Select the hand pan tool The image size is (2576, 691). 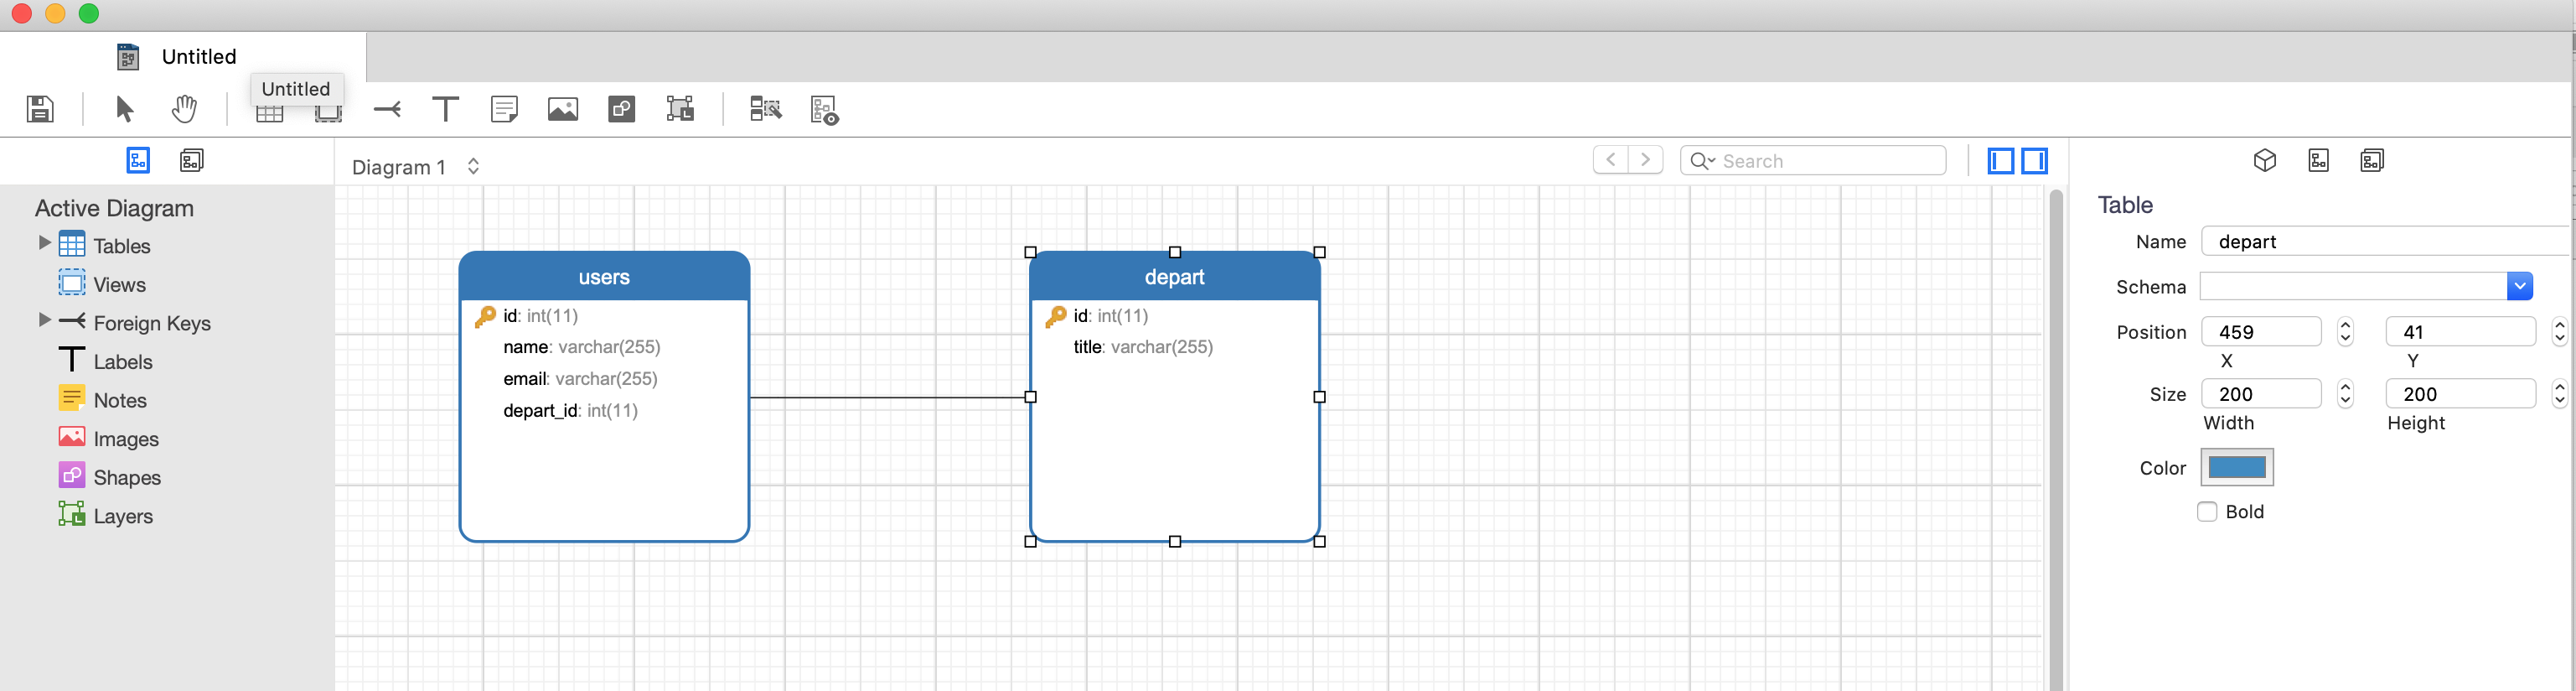pos(184,109)
